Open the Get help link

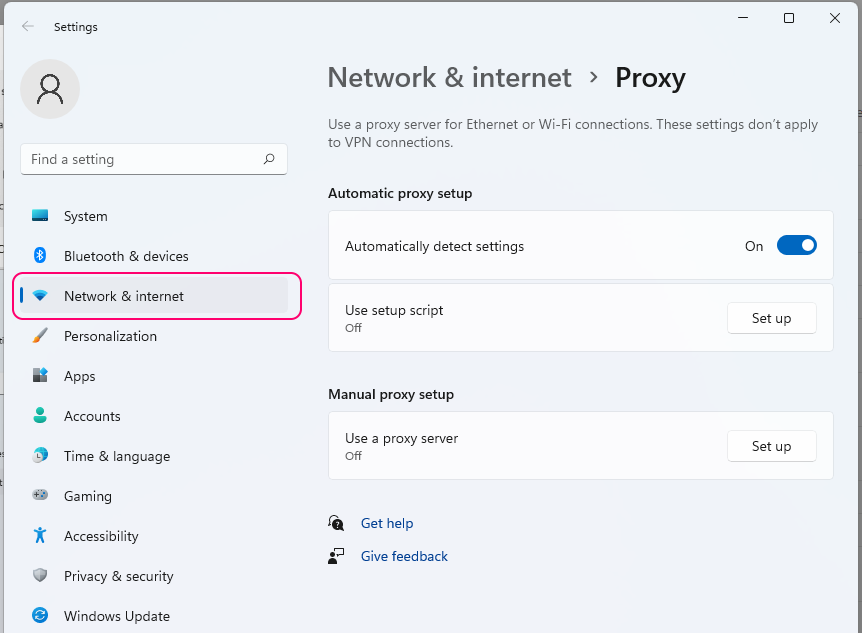click(386, 523)
